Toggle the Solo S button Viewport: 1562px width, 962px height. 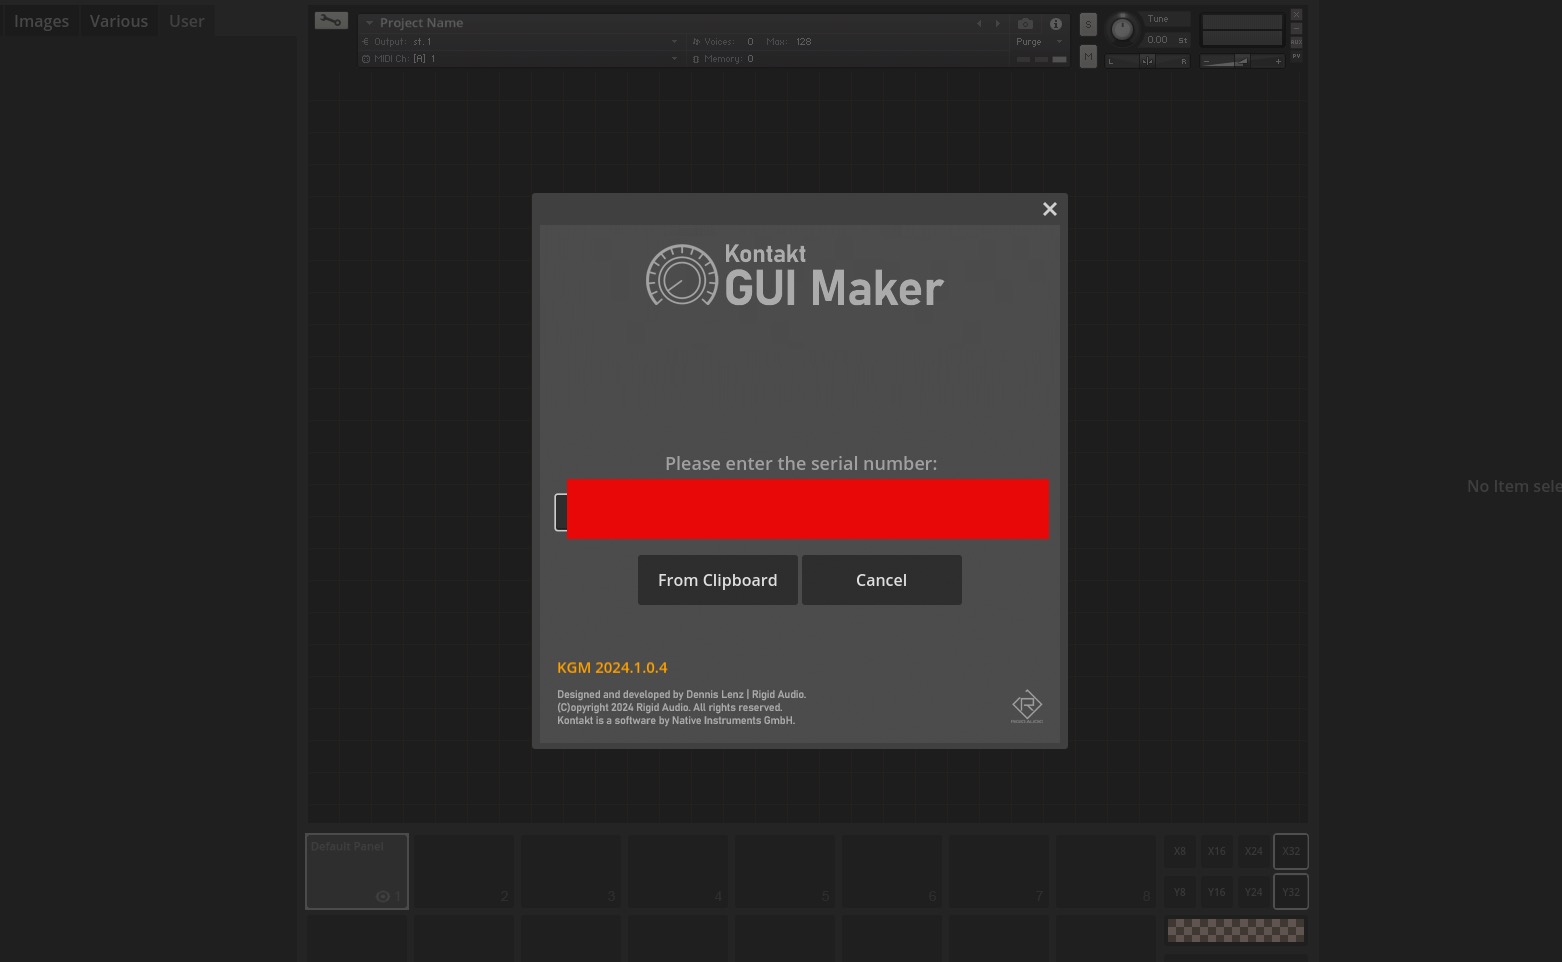click(1088, 25)
